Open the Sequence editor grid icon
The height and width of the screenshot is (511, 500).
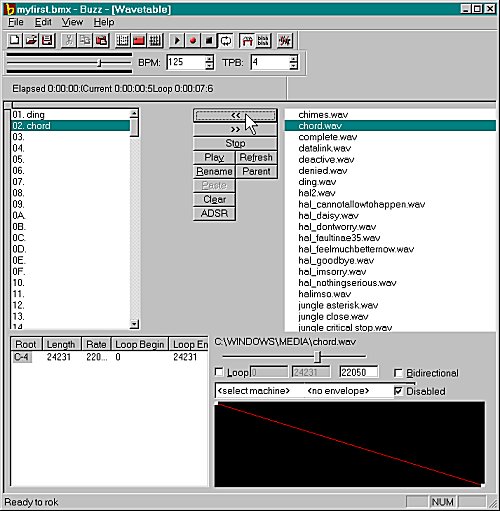(x=155, y=41)
